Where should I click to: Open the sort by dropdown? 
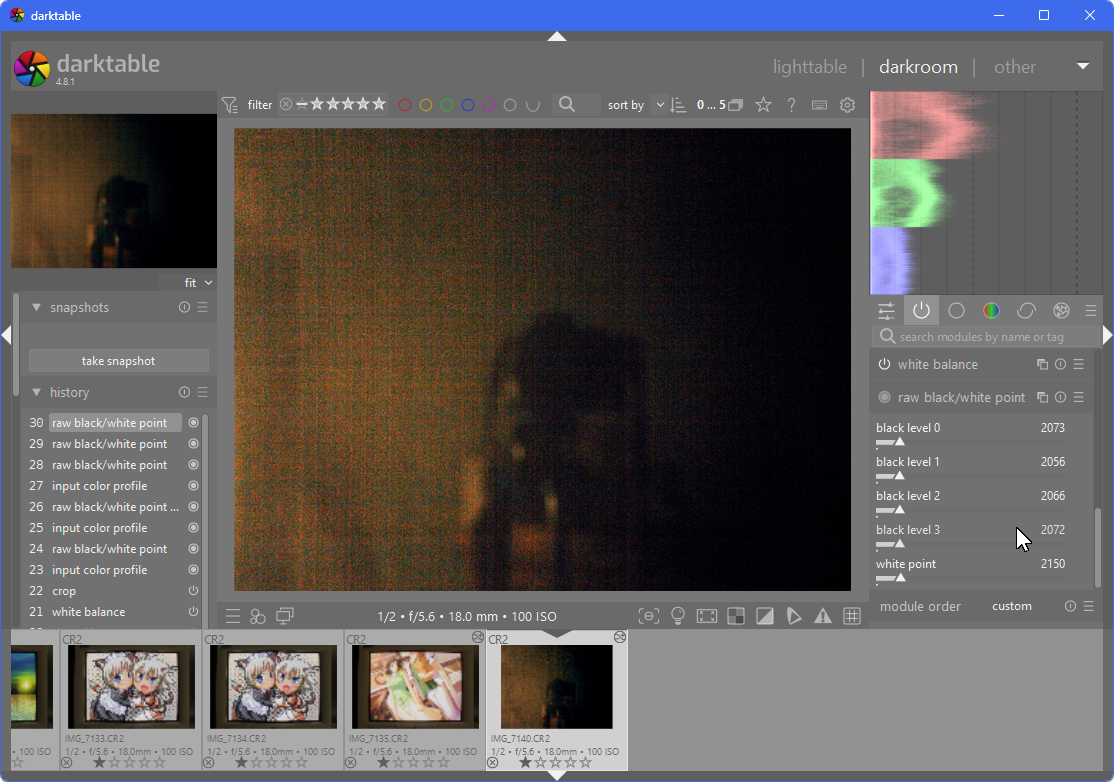tap(659, 105)
